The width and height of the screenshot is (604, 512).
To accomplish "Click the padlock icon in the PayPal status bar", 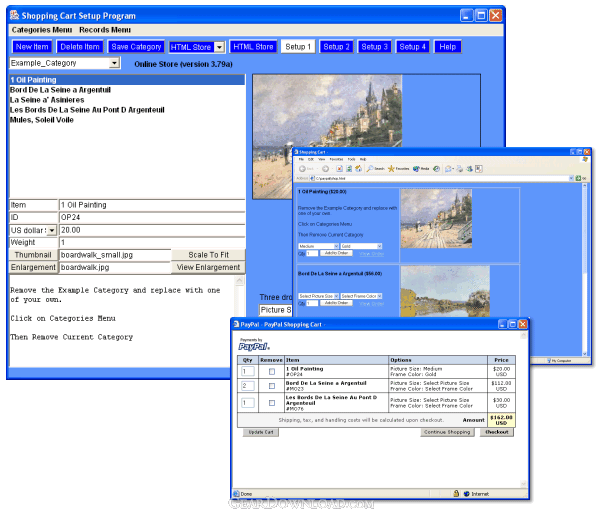I will pyautogui.click(x=456, y=494).
